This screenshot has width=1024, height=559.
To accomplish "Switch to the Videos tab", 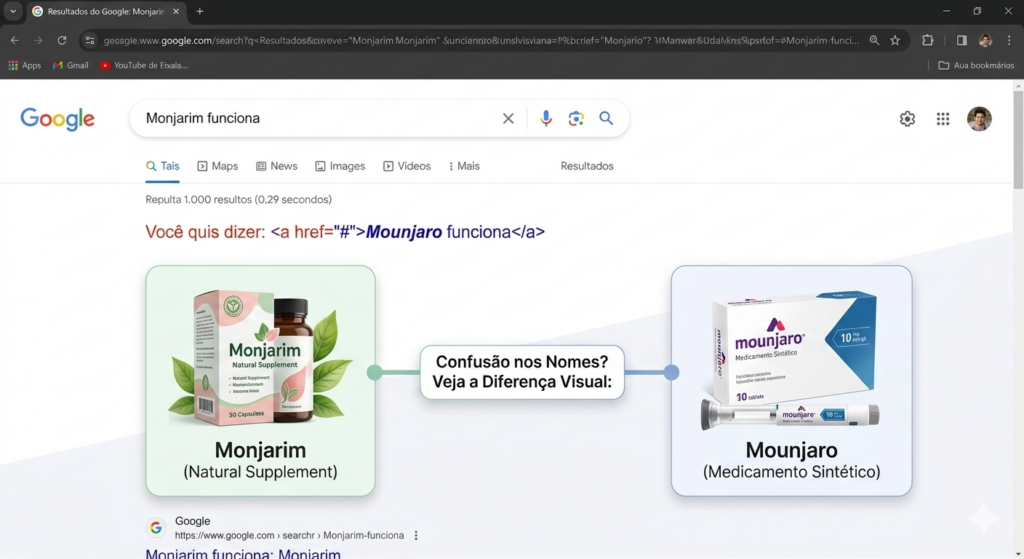I will pos(407,166).
